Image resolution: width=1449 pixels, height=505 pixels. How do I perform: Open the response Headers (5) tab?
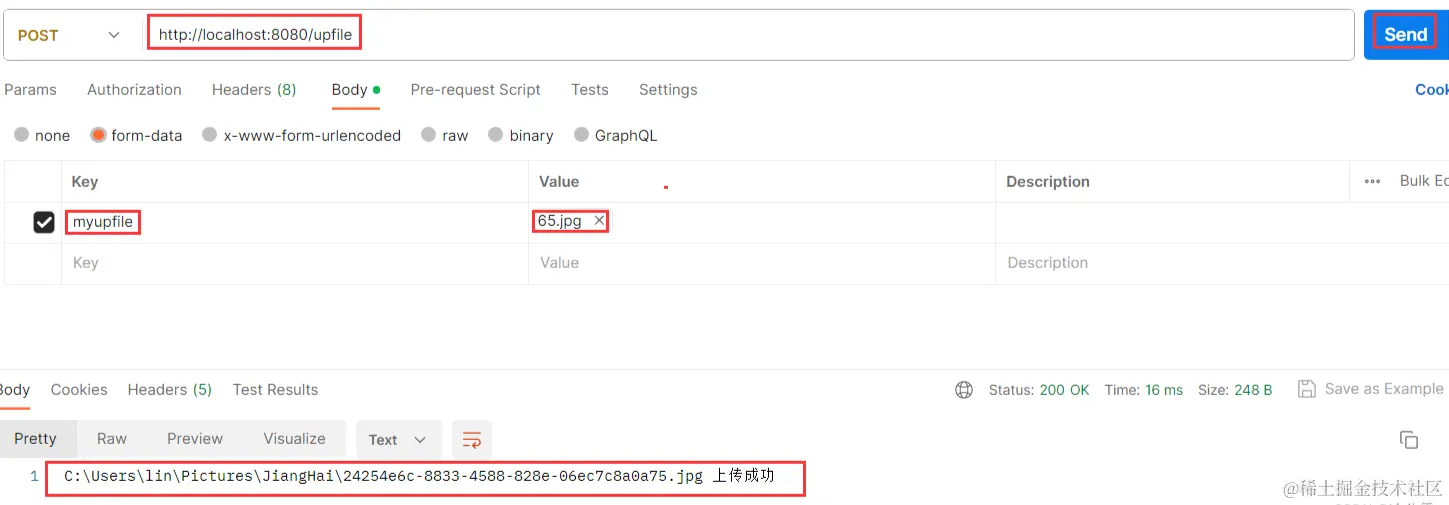coord(170,390)
